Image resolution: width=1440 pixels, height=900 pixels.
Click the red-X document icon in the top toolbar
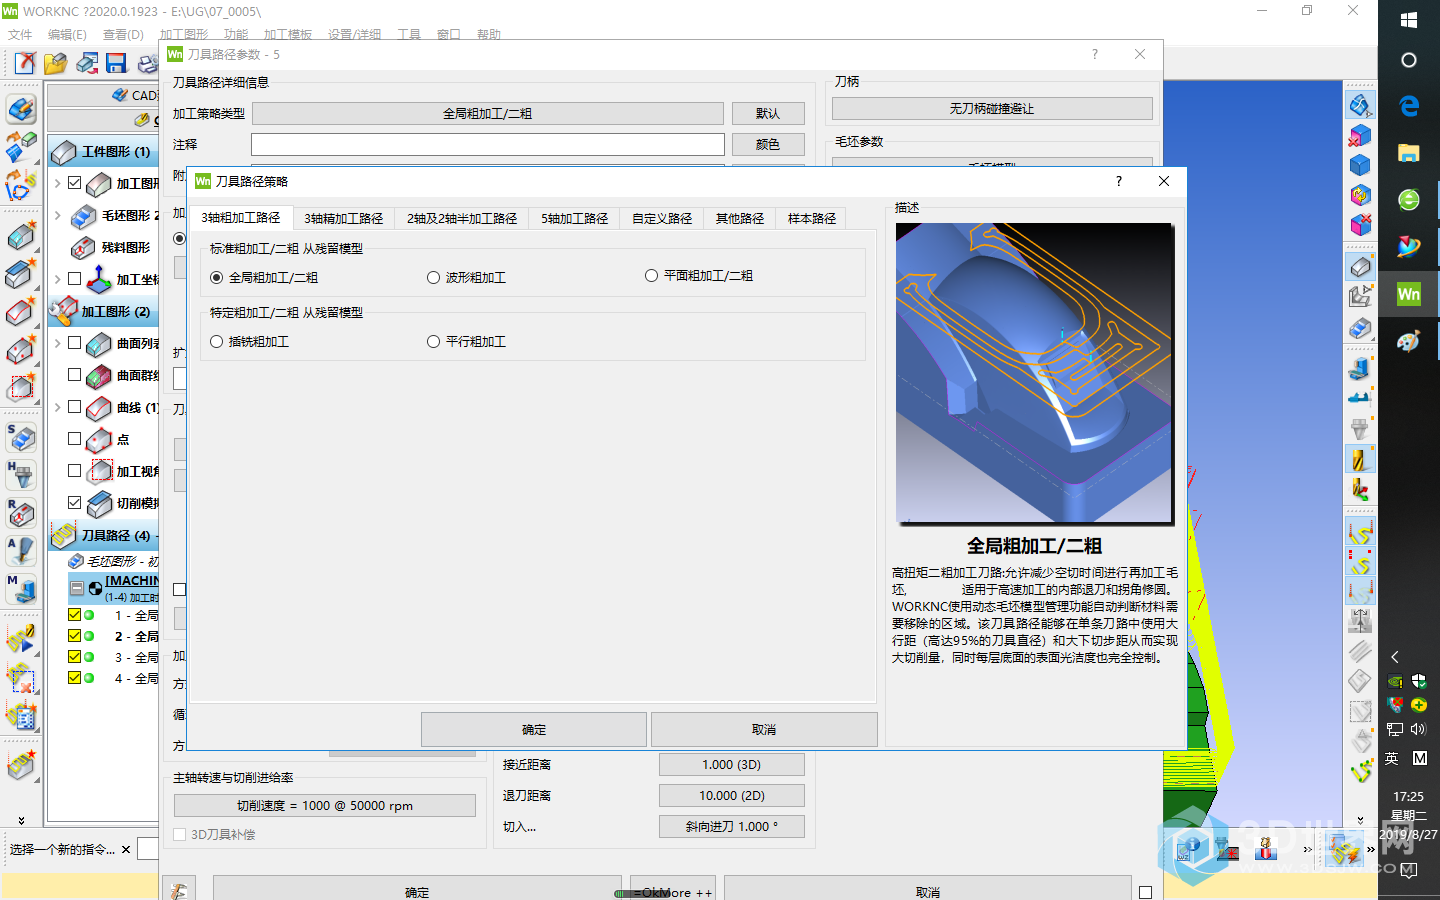(25, 64)
